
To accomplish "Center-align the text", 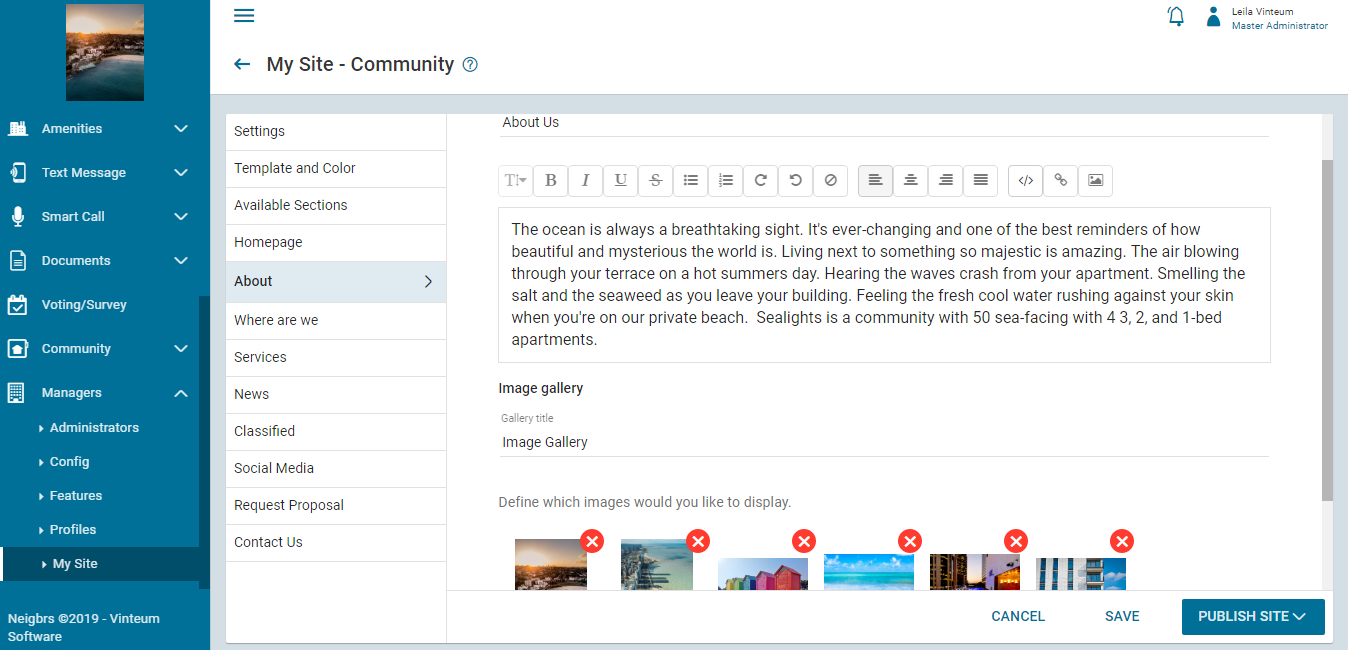I will [910, 181].
